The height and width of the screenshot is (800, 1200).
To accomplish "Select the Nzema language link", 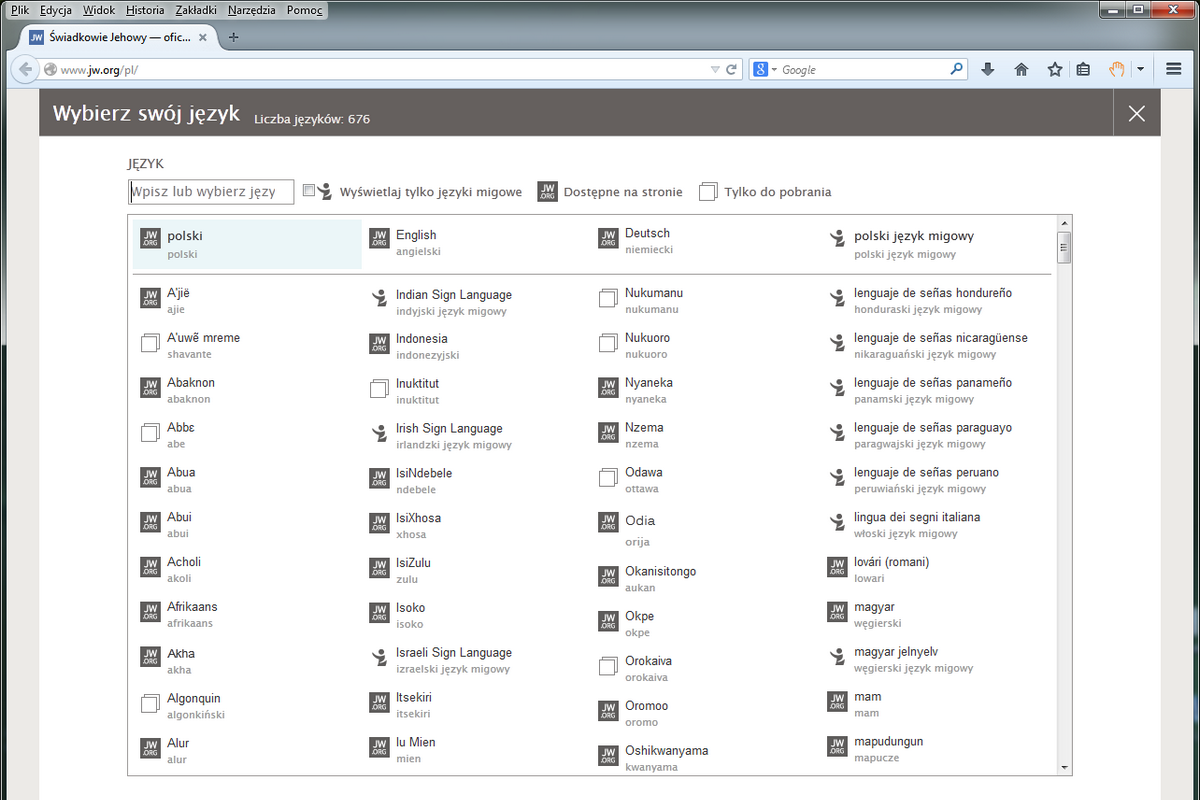I will tap(644, 428).
